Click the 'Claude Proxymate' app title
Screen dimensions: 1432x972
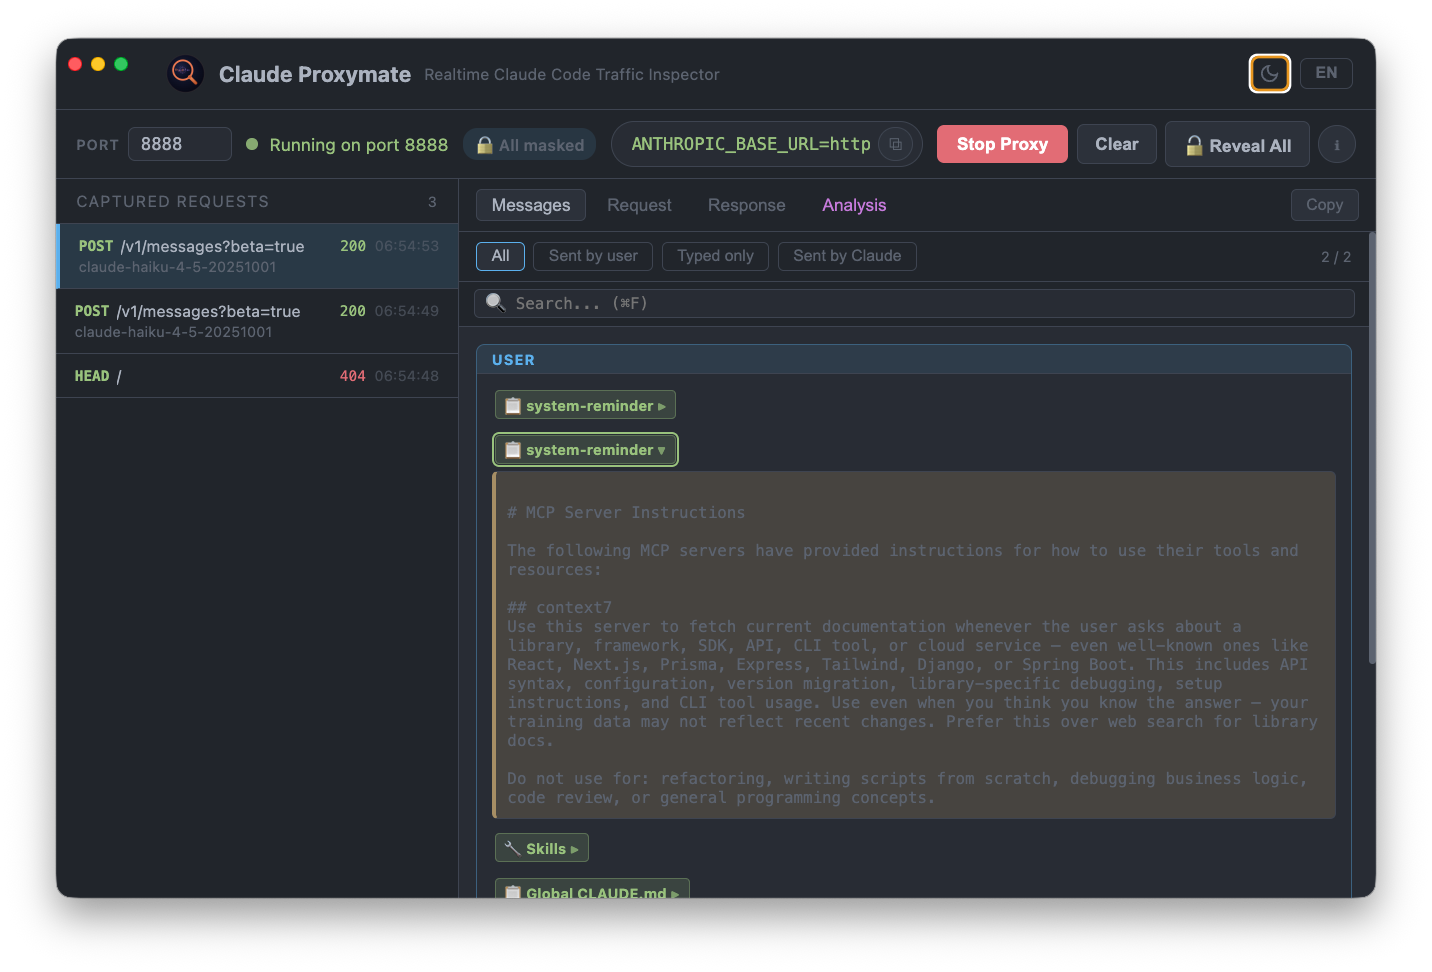[315, 74]
